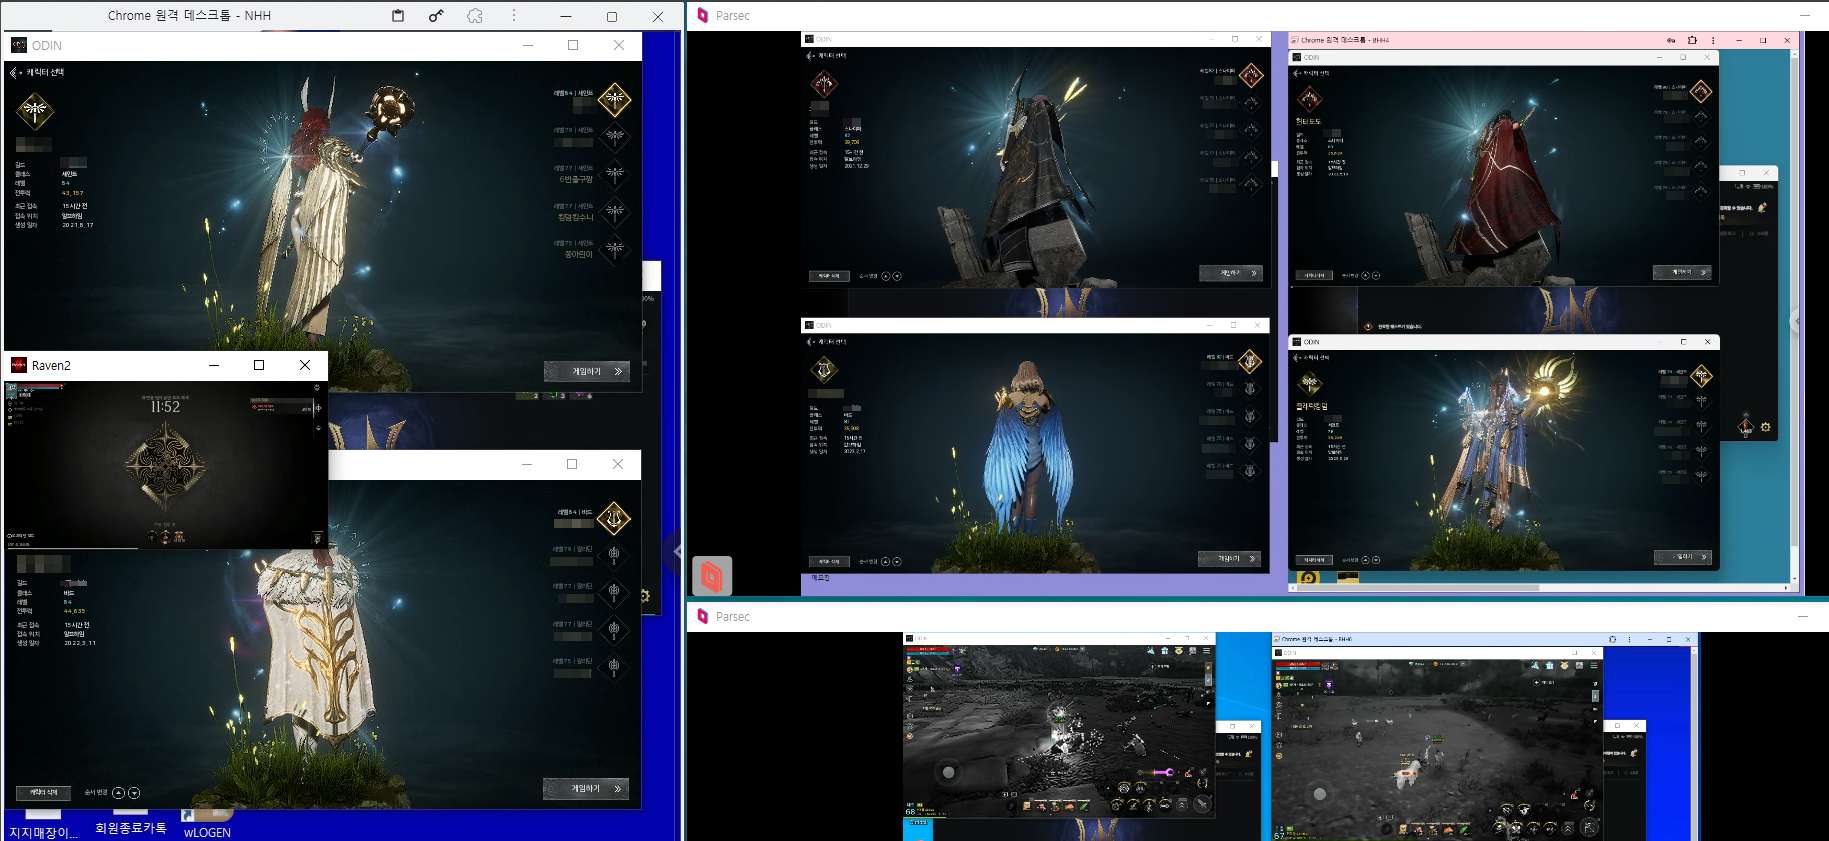Click 게임하기 start button in top-left ODIN window

pyautogui.click(x=587, y=371)
